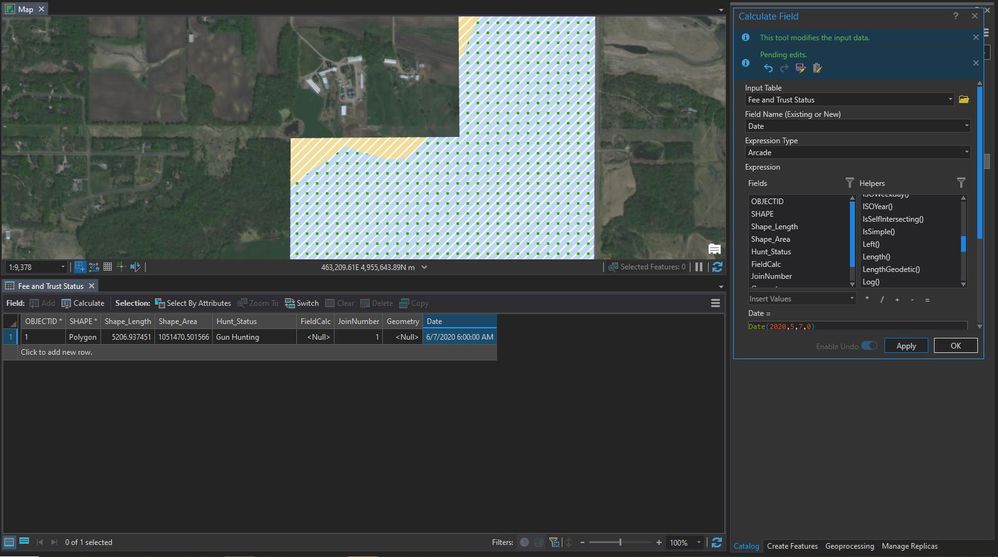Click the Helpers filter funnel icon
Viewport: 998px width, 557px height.
[x=961, y=183]
